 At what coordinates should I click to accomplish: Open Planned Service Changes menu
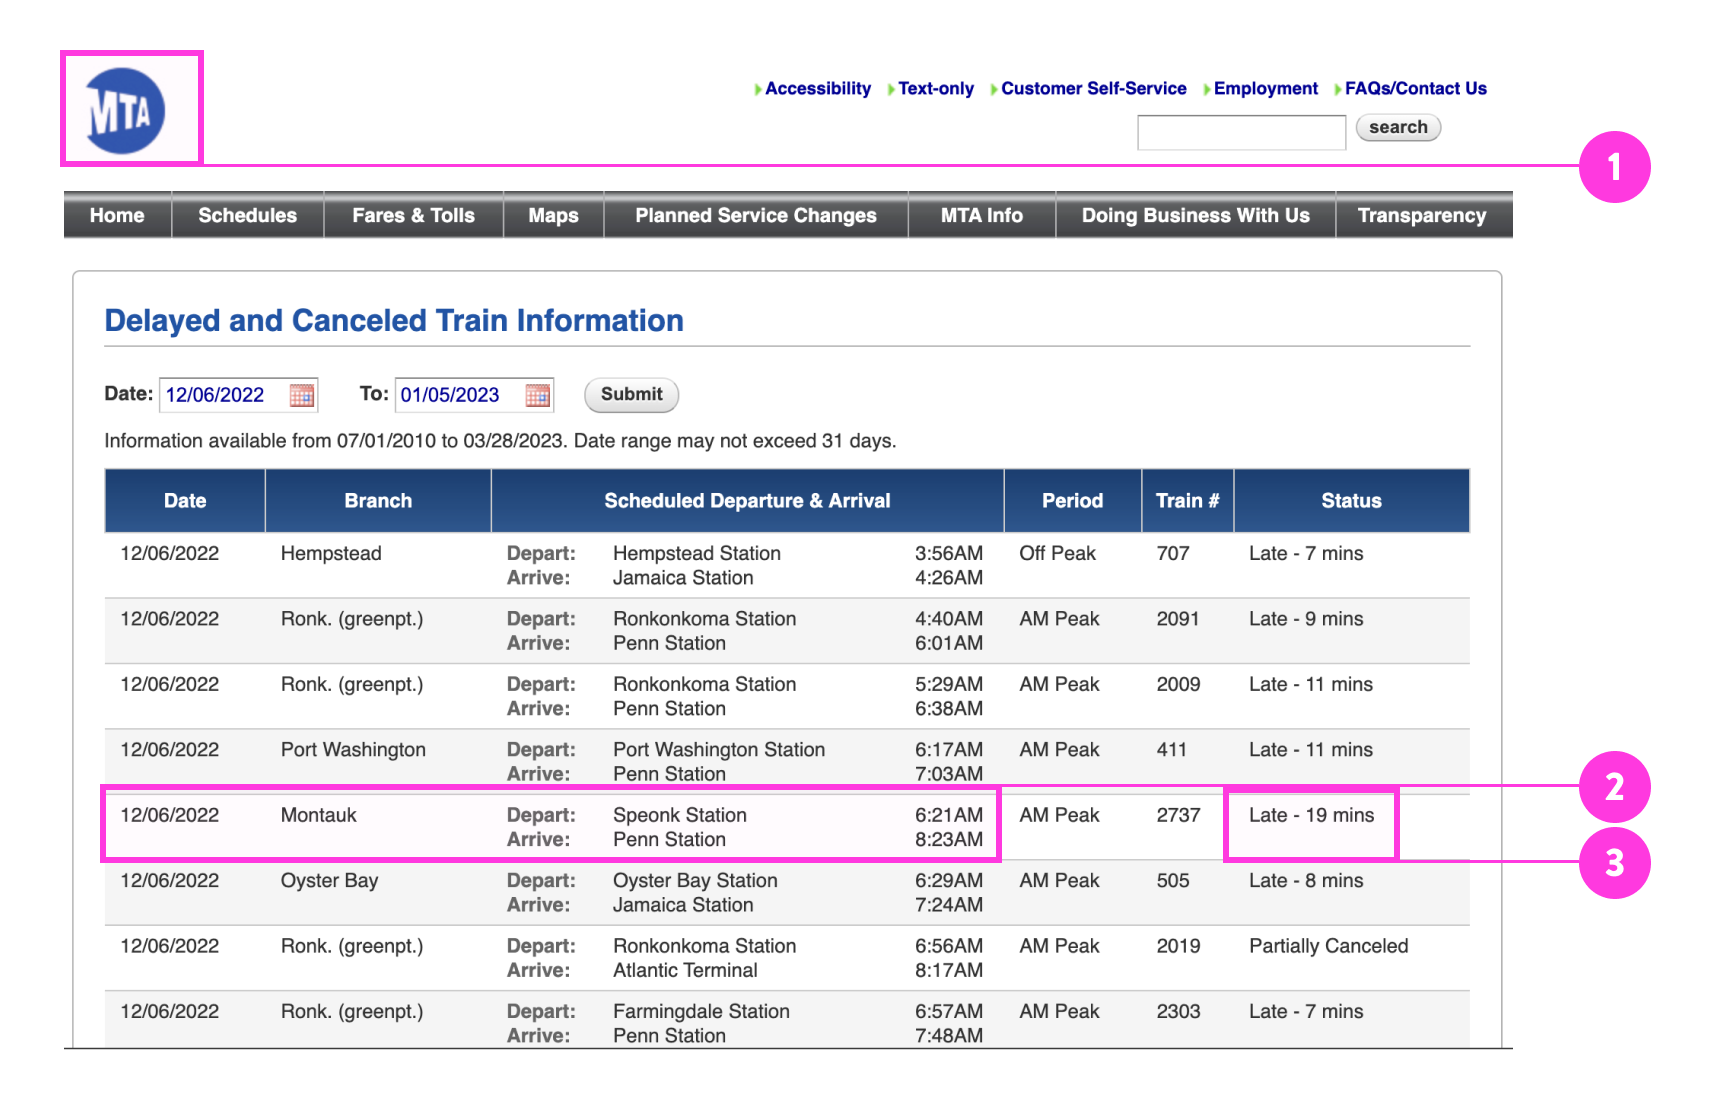[x=755, y=216]
